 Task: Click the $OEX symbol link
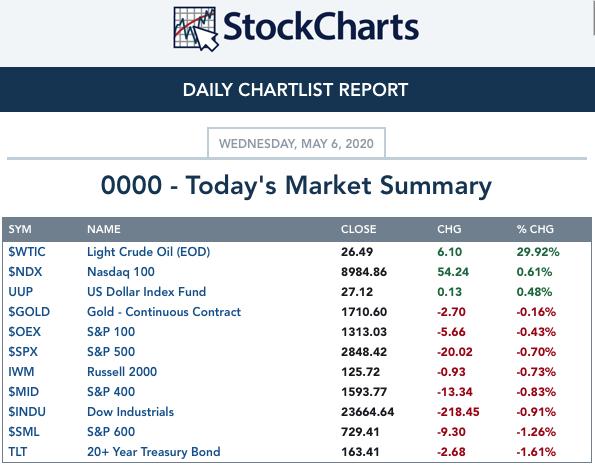pos(24,332)
